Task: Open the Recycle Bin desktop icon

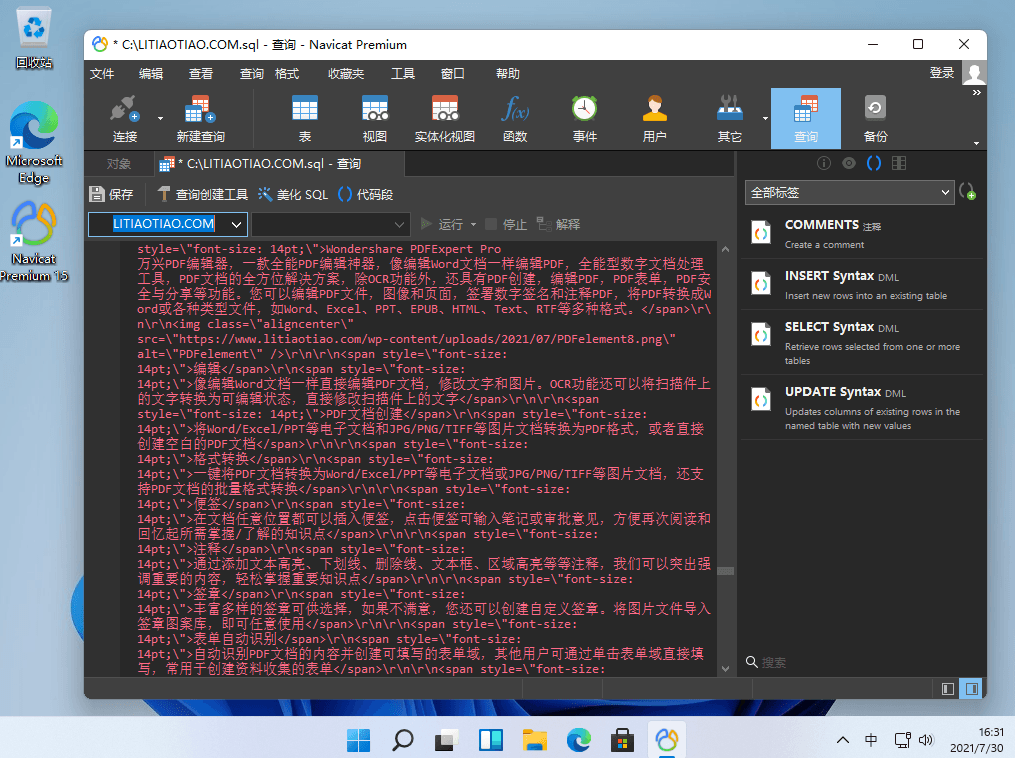Action: (x=34, y=39)
